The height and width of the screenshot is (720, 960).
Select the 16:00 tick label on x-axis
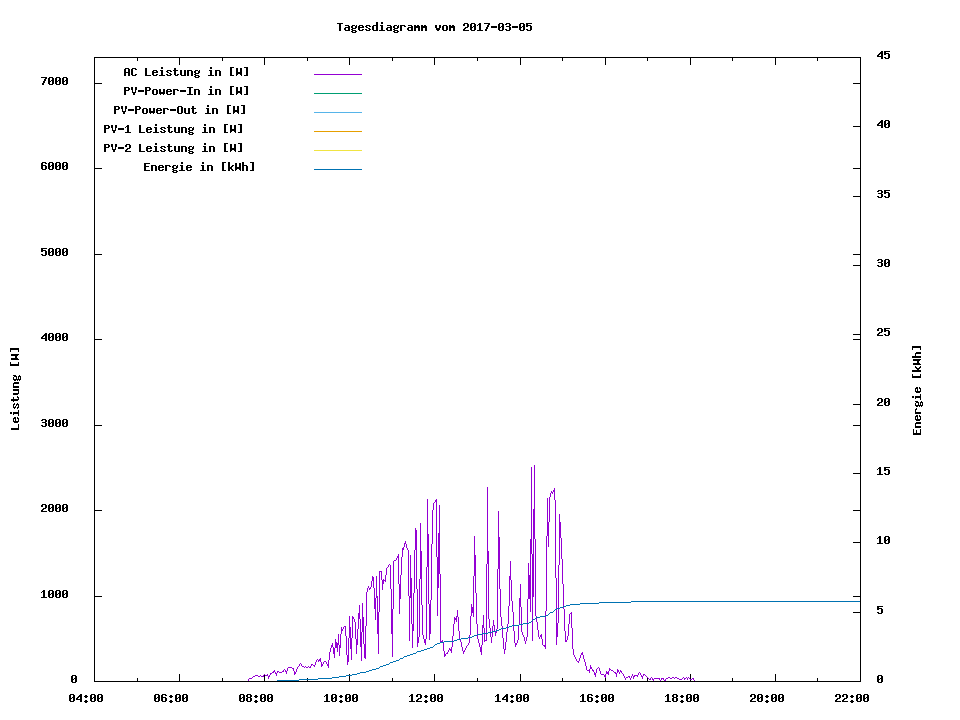tap(596, 699)
